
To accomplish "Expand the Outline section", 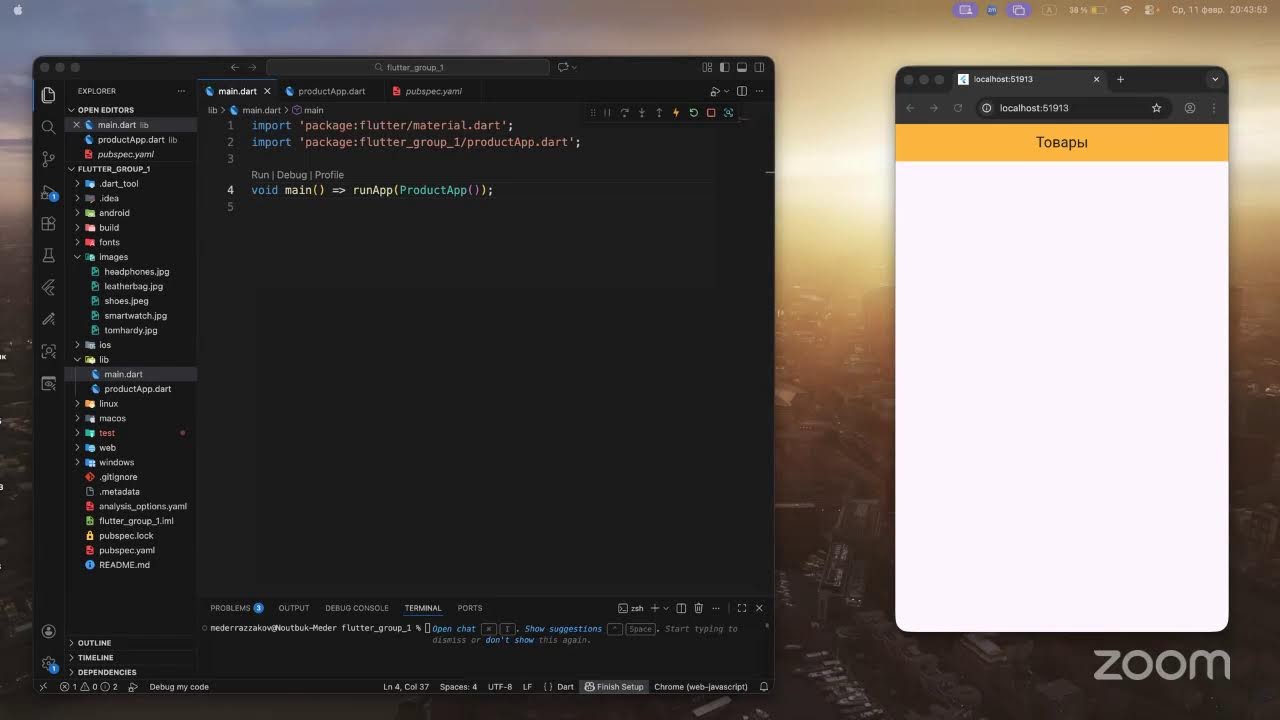I will coord(131,643).
